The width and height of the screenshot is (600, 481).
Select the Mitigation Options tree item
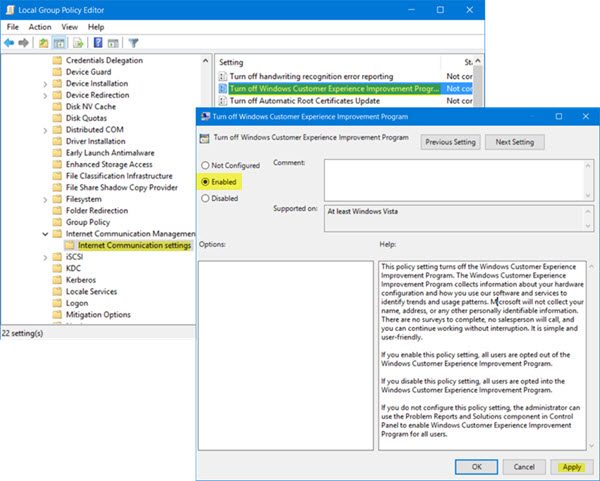pyautogui.click(x=98, y=315)
